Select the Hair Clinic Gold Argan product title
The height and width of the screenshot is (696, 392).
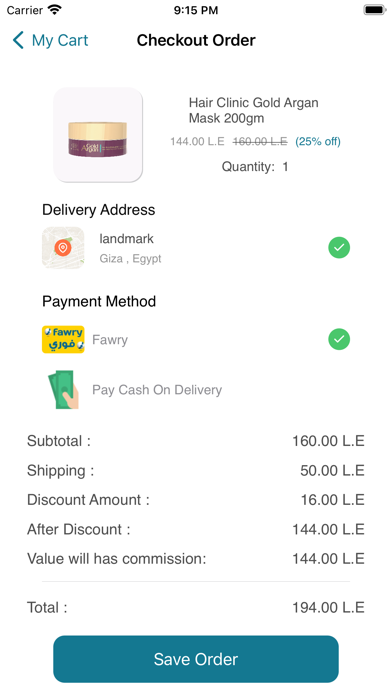[253, 111]
